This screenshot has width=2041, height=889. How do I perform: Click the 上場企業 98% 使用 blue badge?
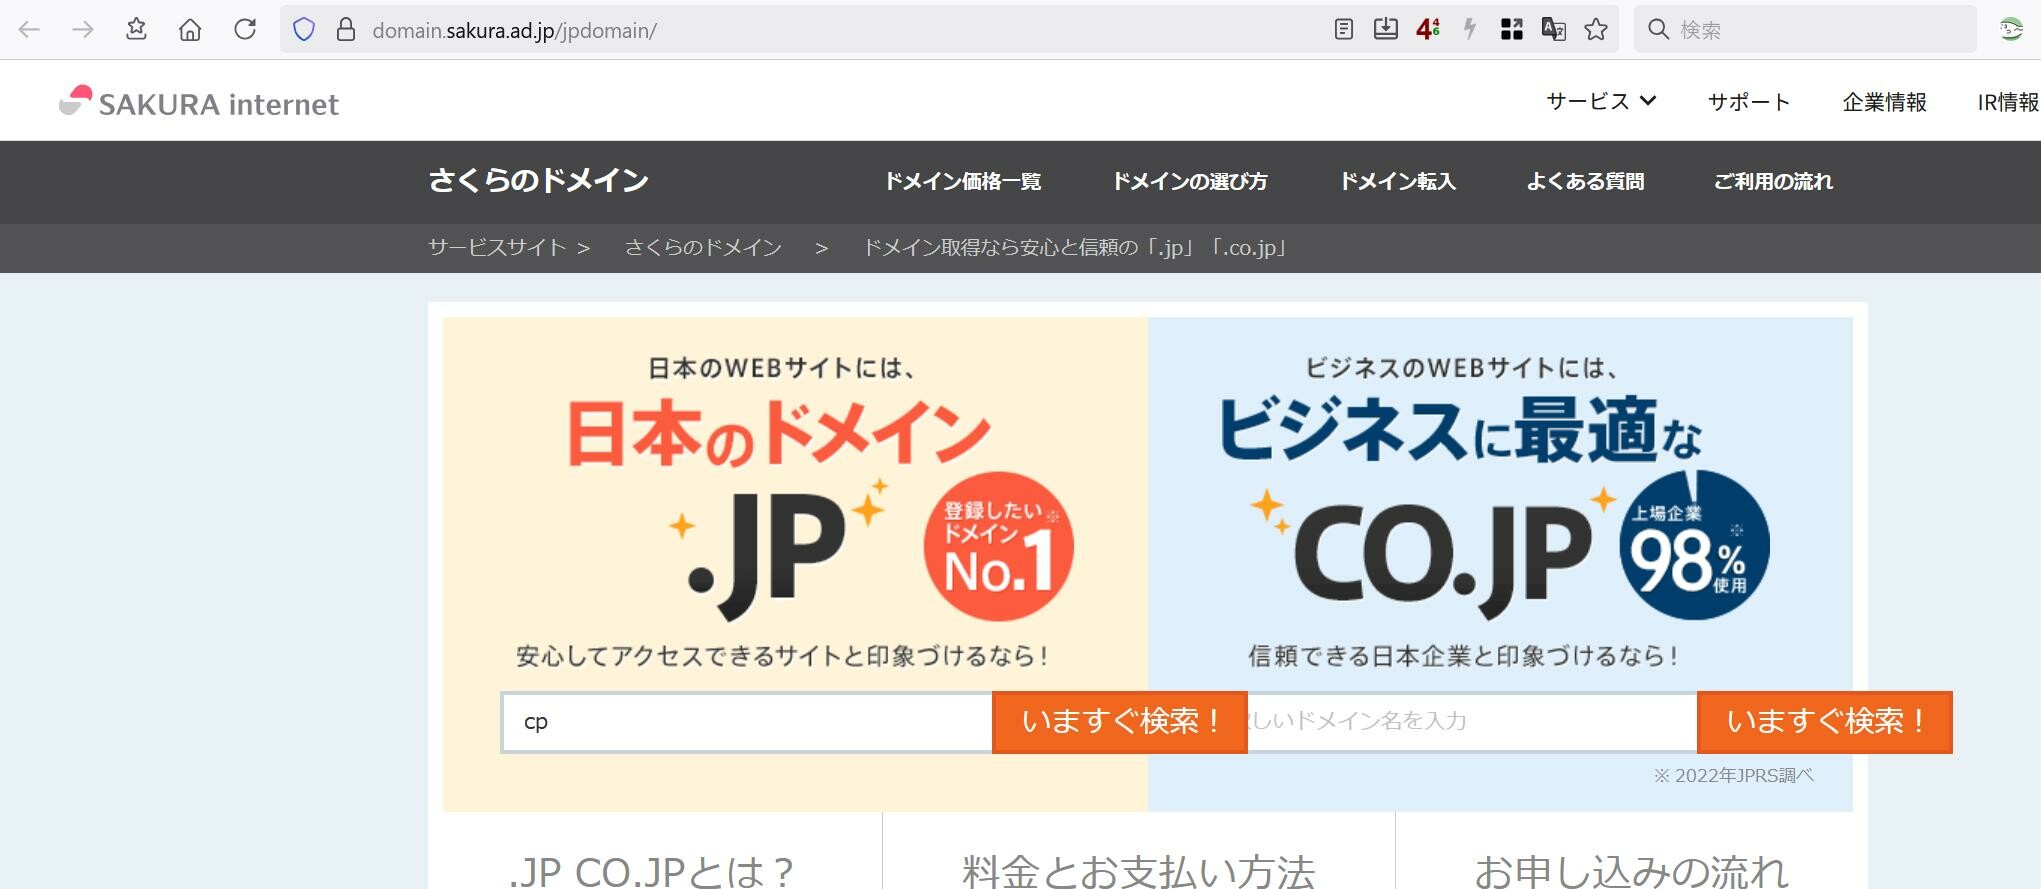coord(1694,546)
